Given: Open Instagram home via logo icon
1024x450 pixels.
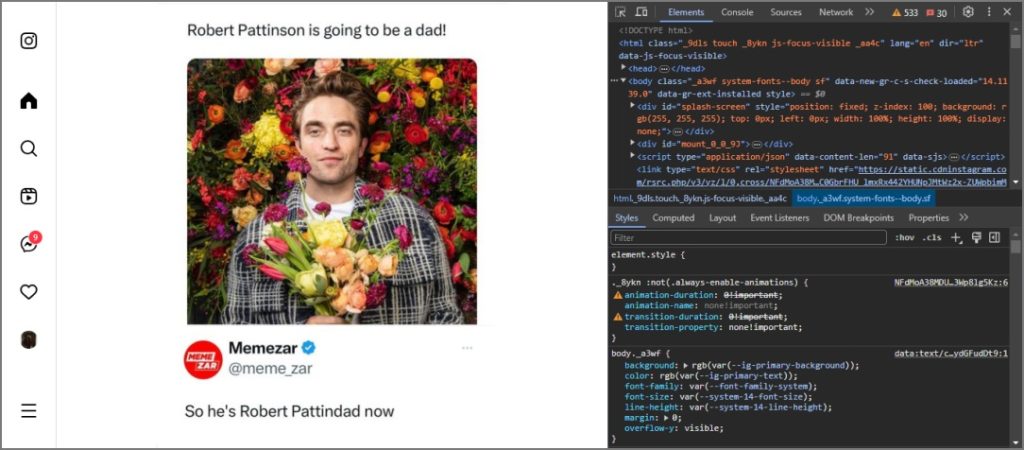Looking at the screenshot, I should click(28, 41).
